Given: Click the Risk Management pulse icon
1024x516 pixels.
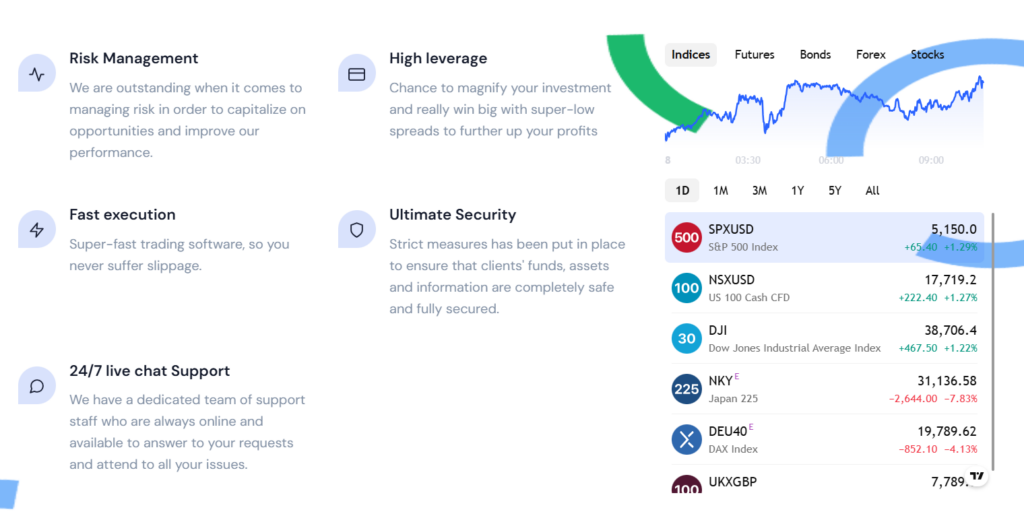Looking at the screenshot, I should 37,73.
